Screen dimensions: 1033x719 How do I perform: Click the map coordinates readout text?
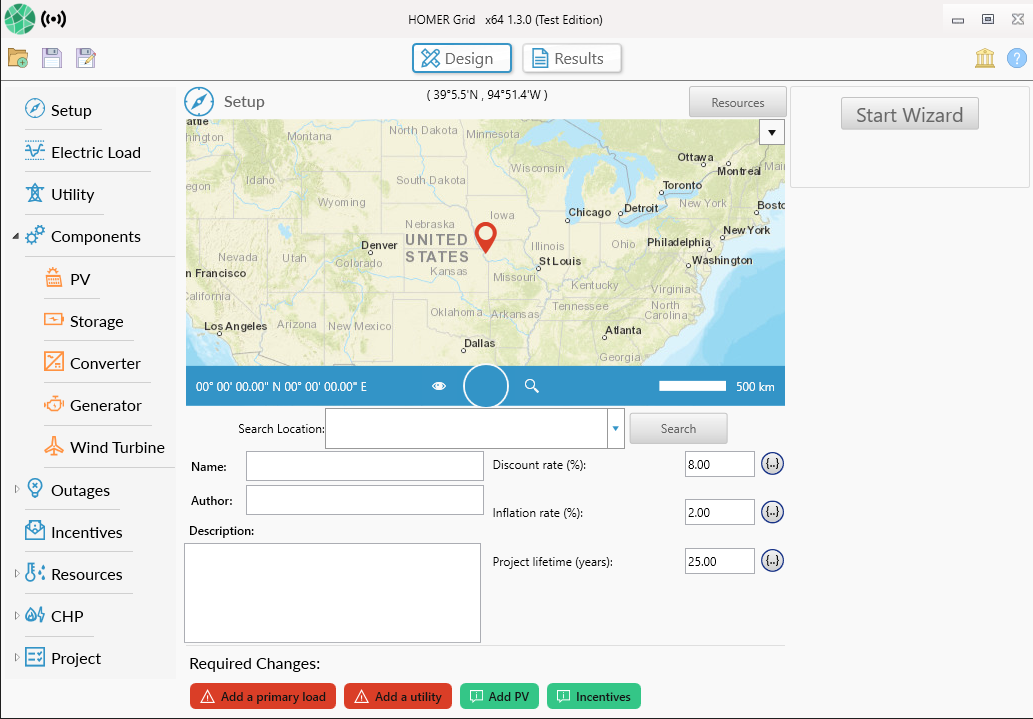[281, 386]
